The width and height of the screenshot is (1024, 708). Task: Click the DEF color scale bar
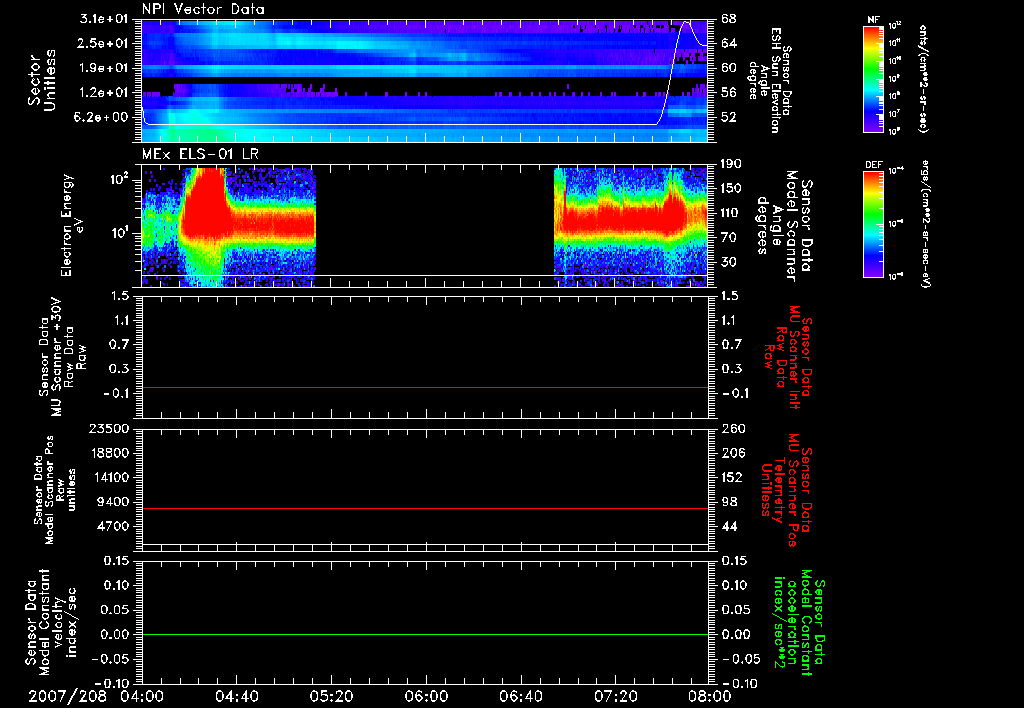pos(874,224)
